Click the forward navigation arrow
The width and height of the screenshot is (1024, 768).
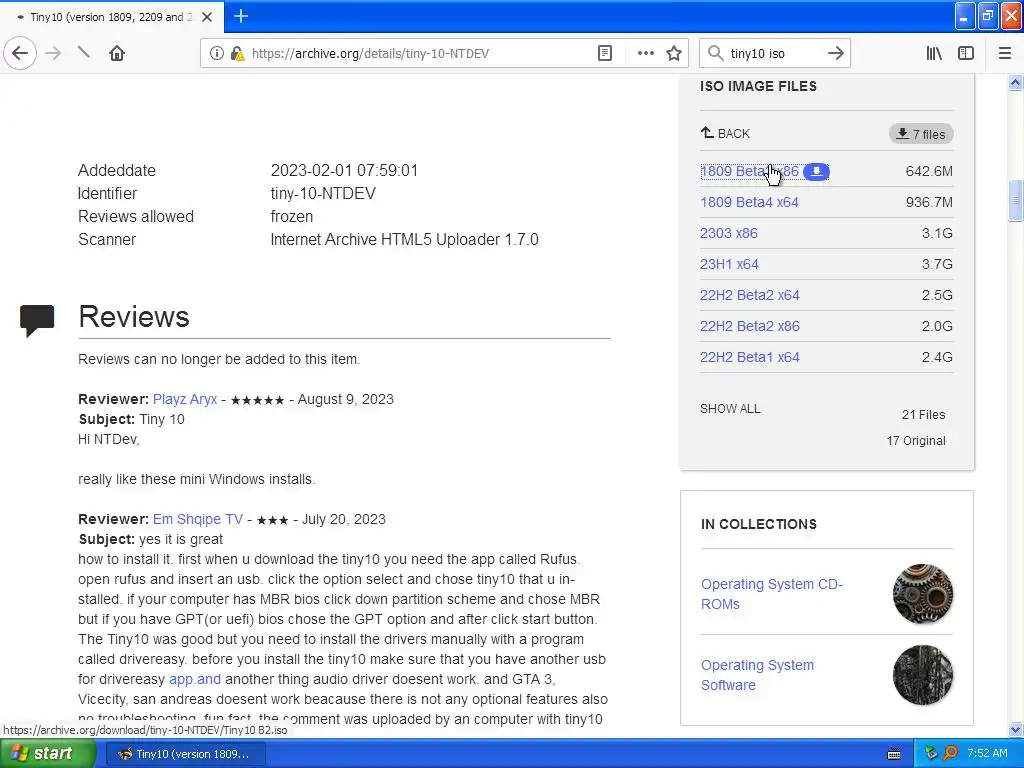[x=53, y=53]
